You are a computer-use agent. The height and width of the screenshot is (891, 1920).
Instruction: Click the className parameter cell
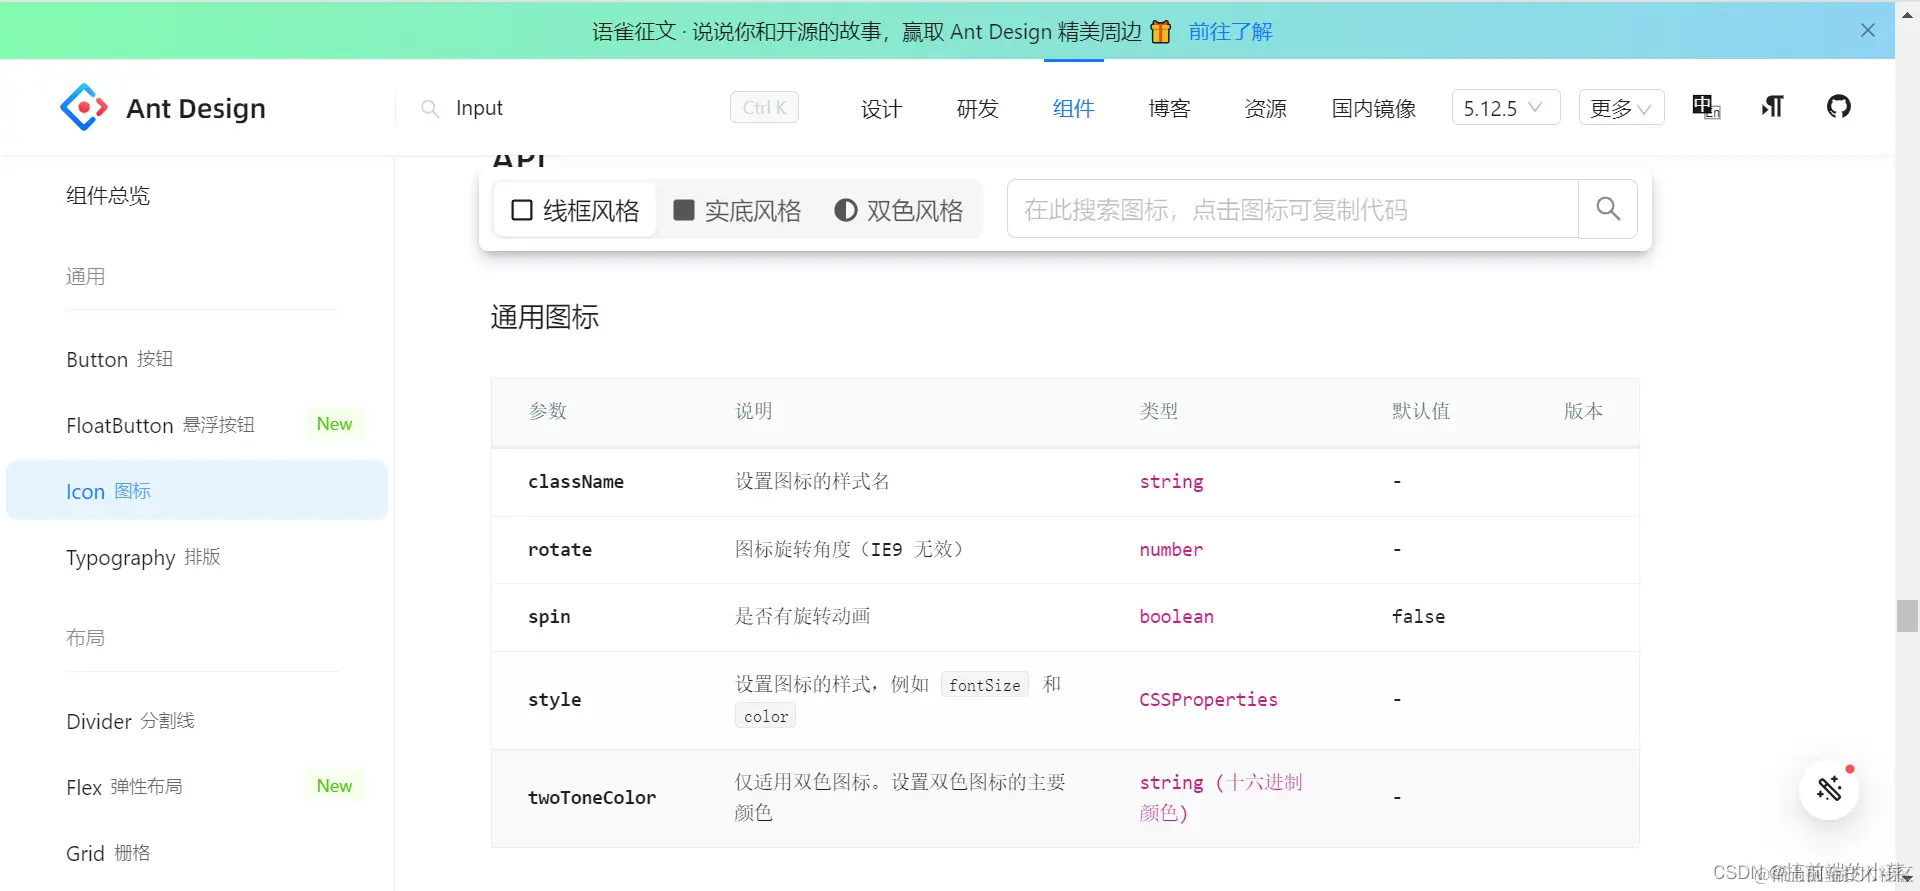(x=576, y=482)
